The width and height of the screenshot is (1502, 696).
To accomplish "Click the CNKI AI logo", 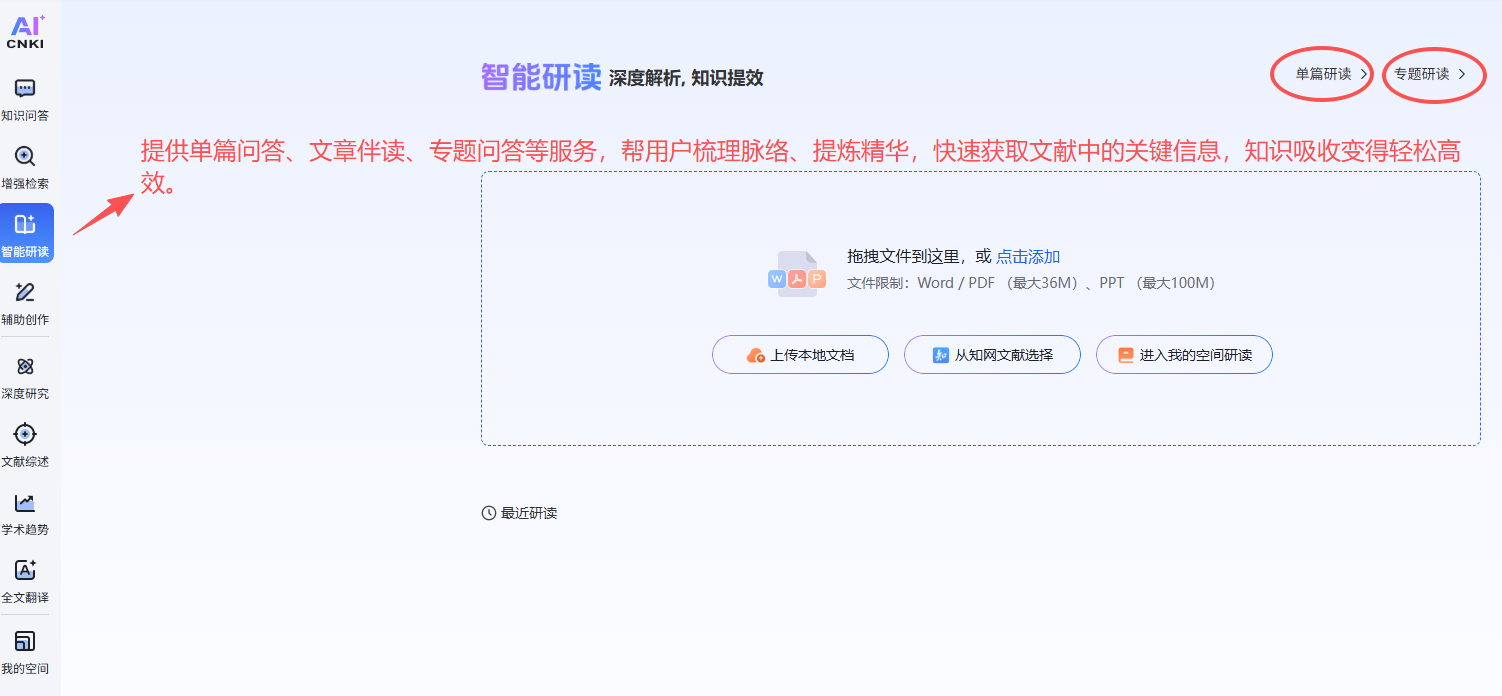I will point(26,32).
